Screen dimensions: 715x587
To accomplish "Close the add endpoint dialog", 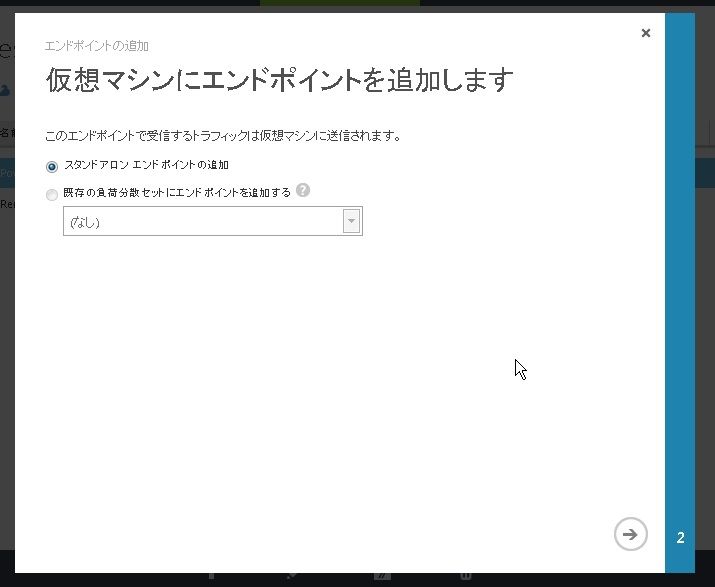I will point(646,33).
